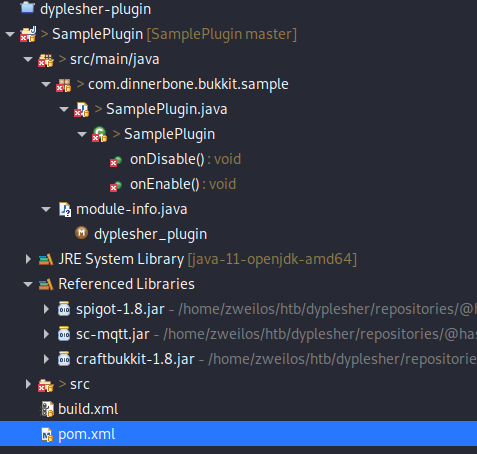Open SamplePlugin.java label in tree
Screen dimensions: 477x454
tap(167, 109)
